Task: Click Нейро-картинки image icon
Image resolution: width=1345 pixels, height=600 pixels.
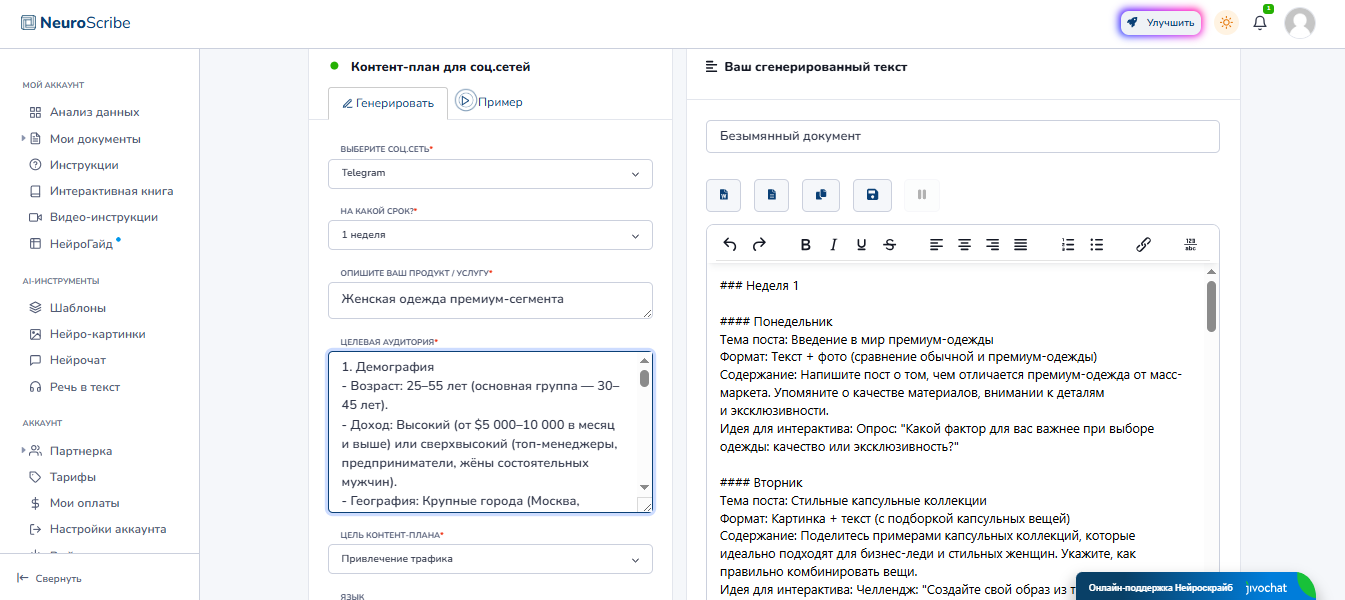Action: (x=35, y=334)
